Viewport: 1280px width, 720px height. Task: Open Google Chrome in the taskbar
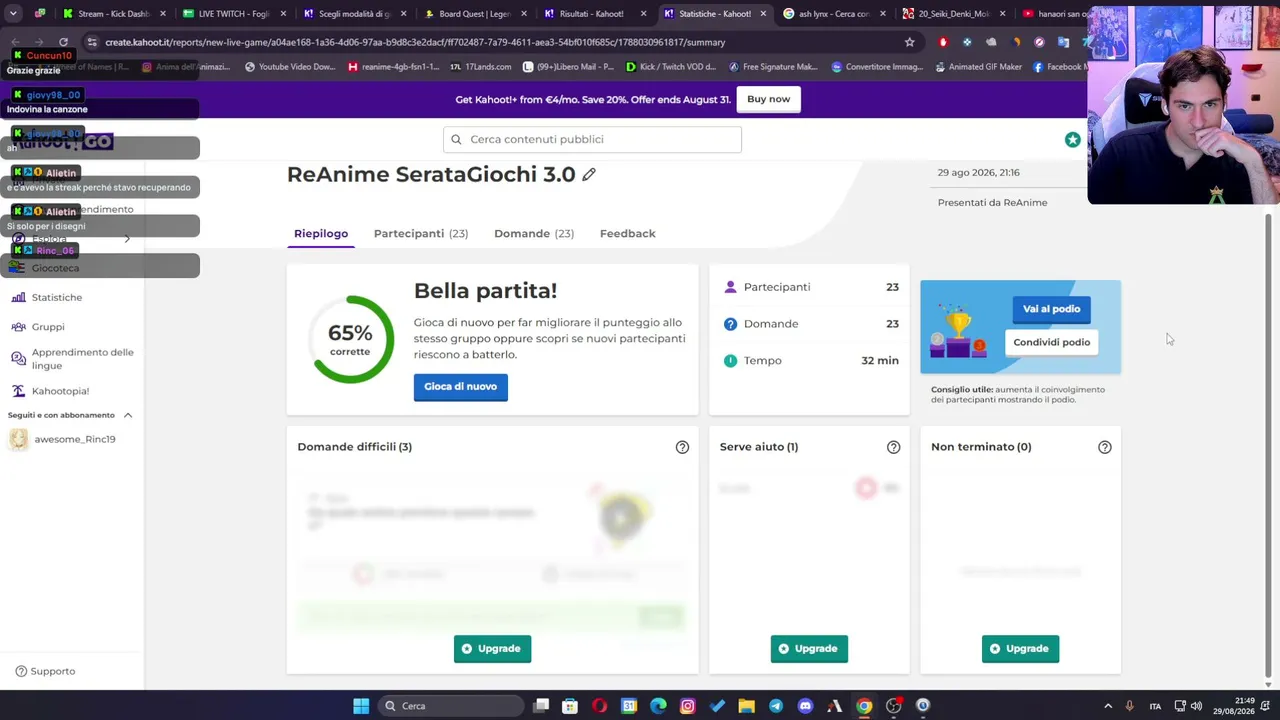pos(864,706)
